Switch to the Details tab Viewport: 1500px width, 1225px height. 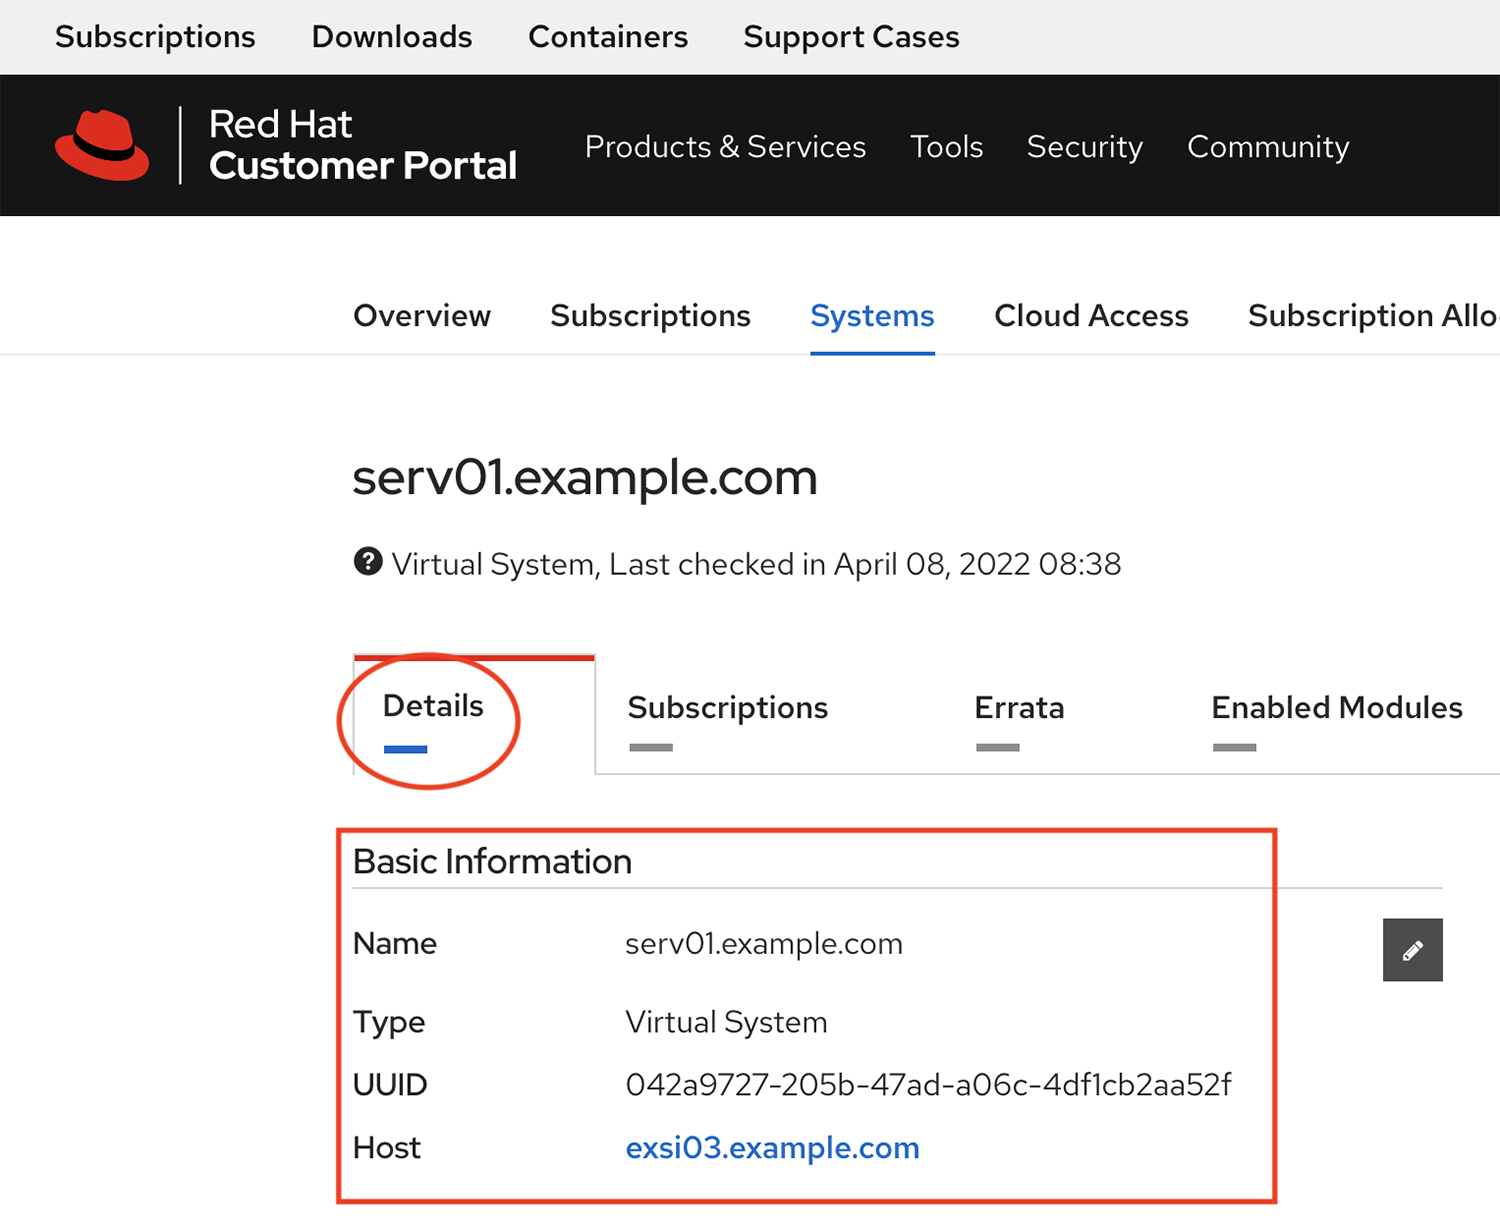click(x=433, y=706)
